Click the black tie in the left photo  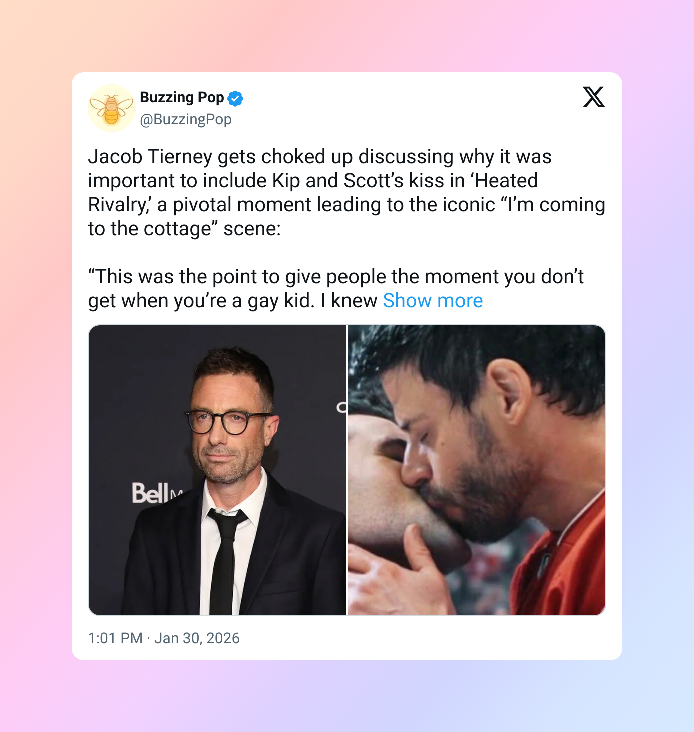click(x=225, y=560)
